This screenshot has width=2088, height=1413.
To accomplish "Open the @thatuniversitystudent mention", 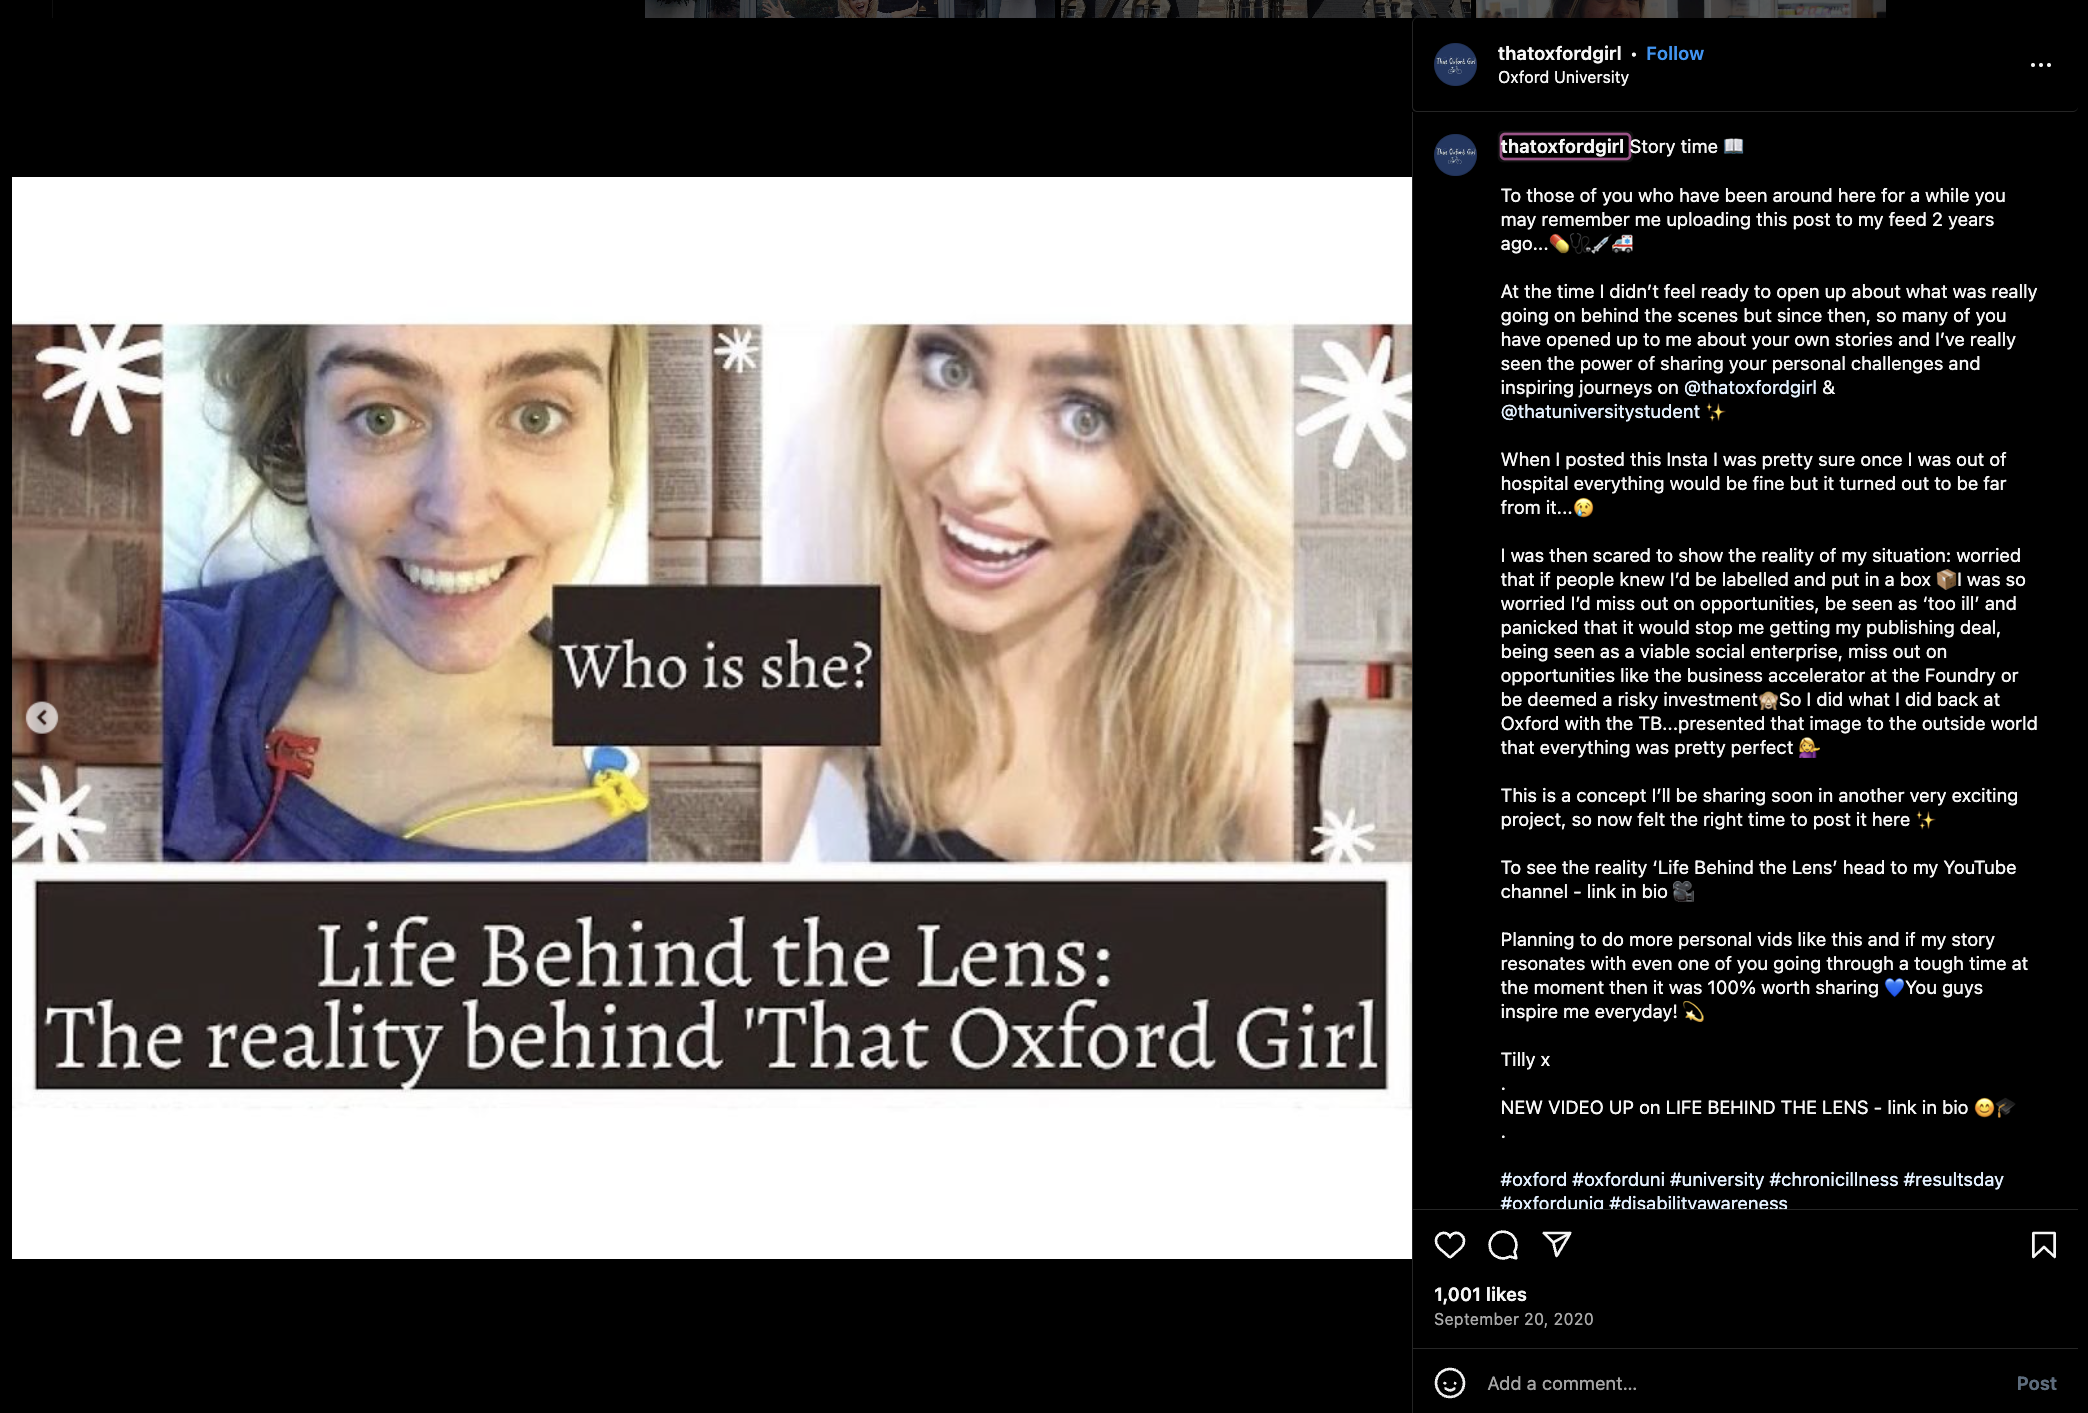I will click(x=1600, y=412).
